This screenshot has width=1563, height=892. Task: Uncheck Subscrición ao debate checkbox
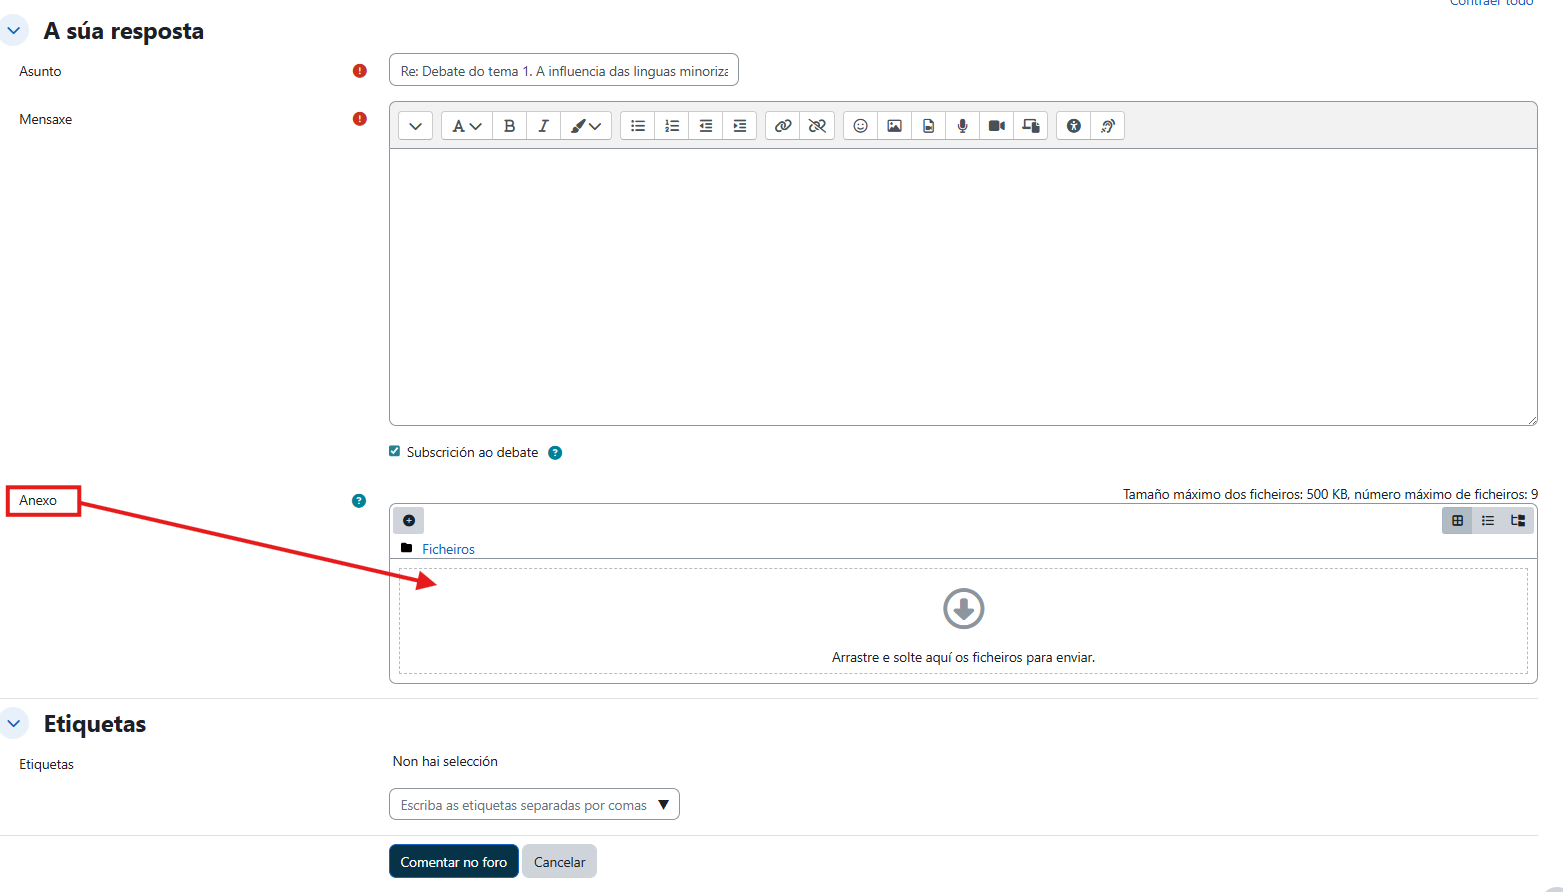pyautogui.click(x=395, y=452)
